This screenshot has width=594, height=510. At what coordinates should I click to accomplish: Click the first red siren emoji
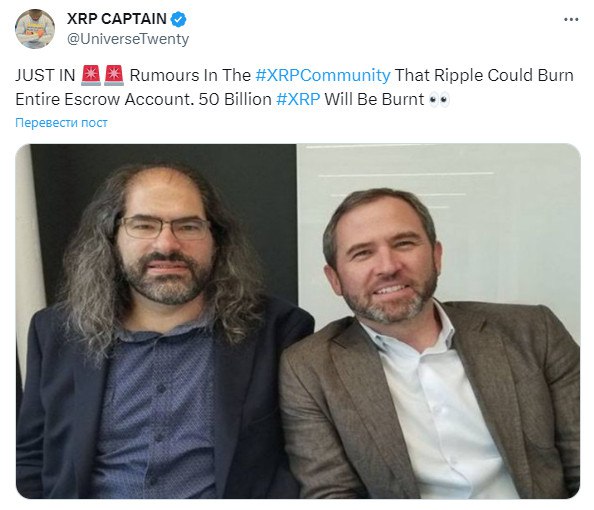pyautogui.click(x=91, y=75)
